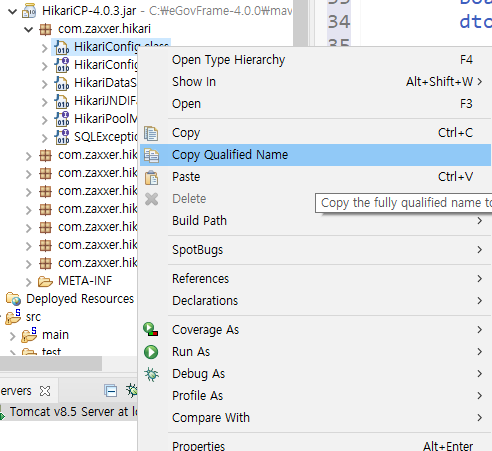Click the HikariCP-4.0.3.jar archive icon
This screenshot has width=492, height=451.
(29, 11)
